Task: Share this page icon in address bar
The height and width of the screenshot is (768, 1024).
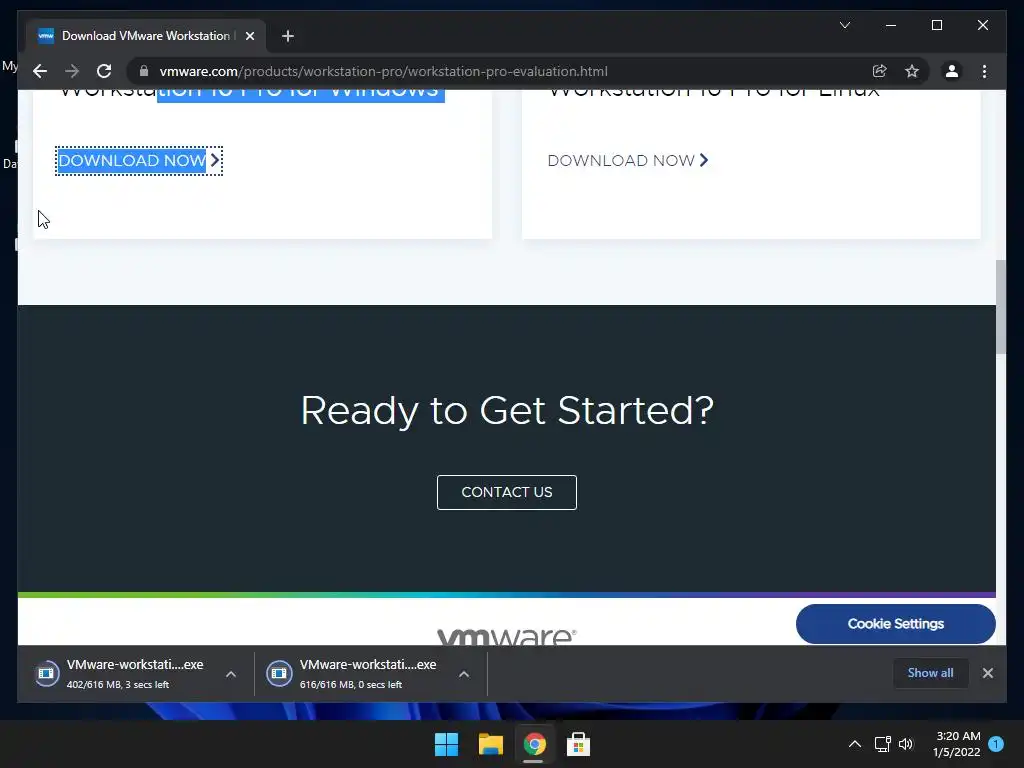Action: (x=880, y=71)
